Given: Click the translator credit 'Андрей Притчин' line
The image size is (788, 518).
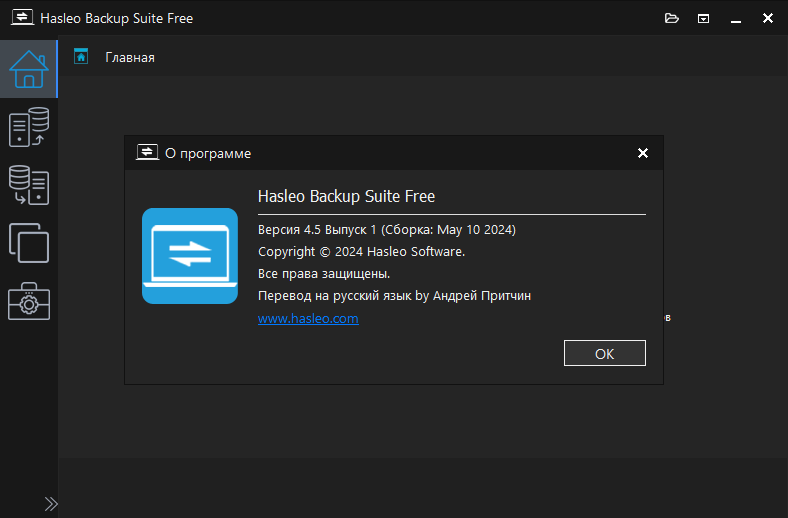Looking at the screenshot, I should [394, 296].
